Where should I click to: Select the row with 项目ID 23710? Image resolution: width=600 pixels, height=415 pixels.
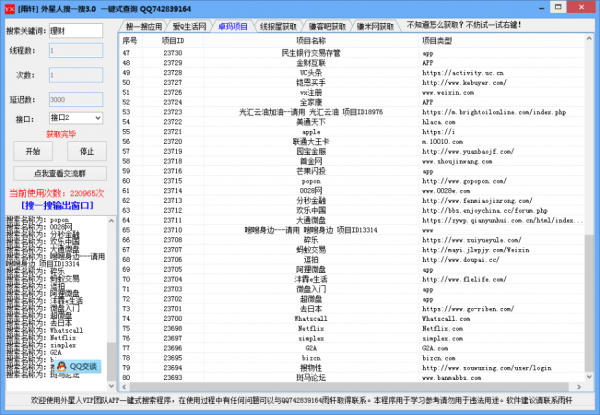(x=352, y=230)
